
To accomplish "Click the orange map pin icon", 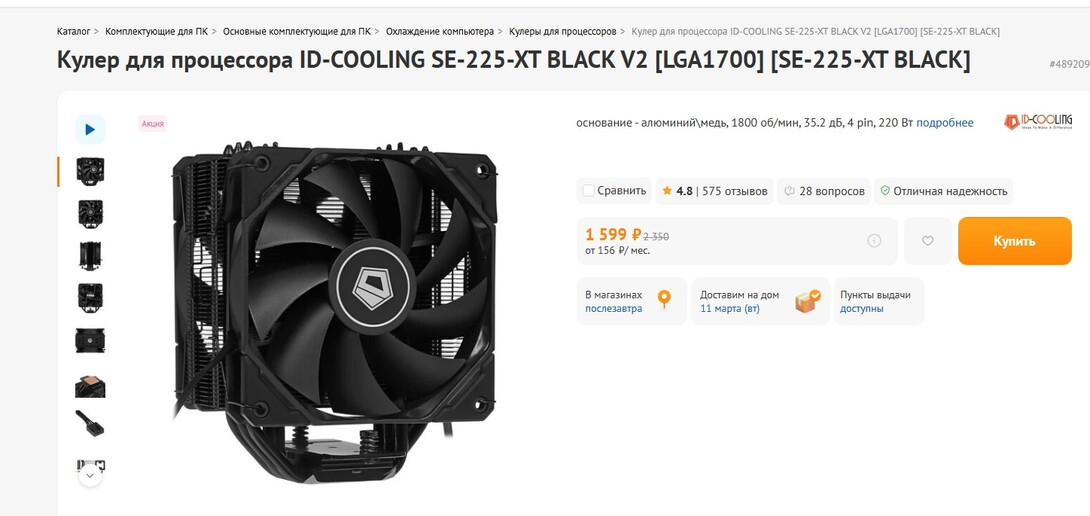I will click(664, 300).
